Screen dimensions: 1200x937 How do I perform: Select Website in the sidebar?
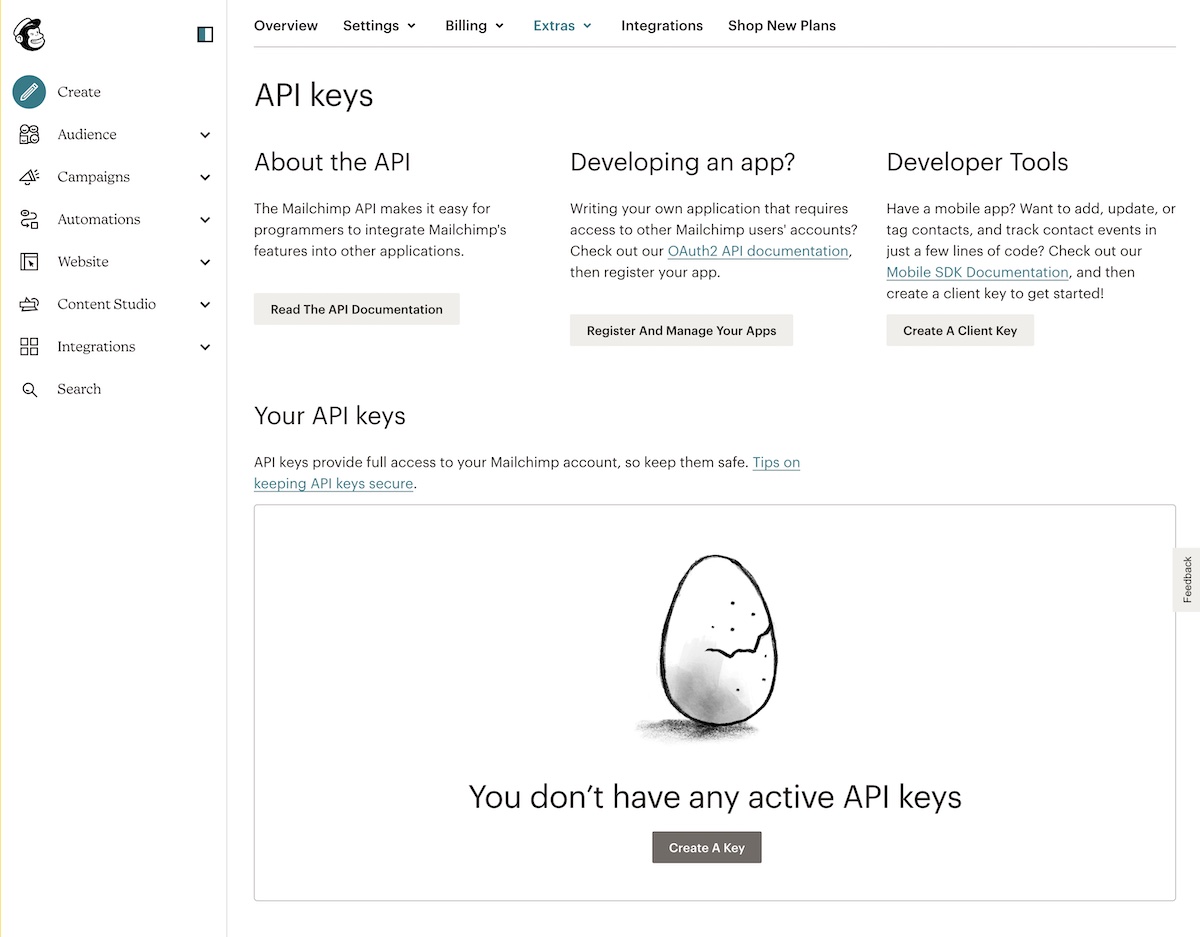tap(83, 262)
